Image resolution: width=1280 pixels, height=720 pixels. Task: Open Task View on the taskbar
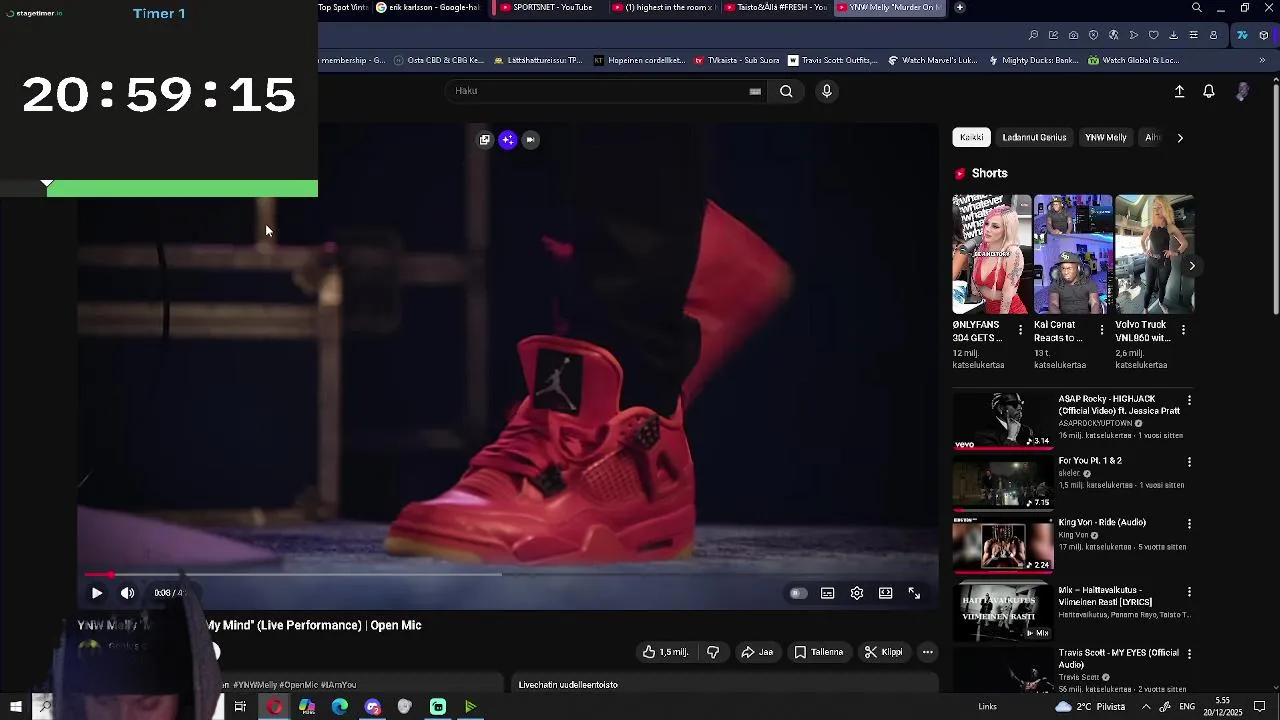[x=240, y=707]
